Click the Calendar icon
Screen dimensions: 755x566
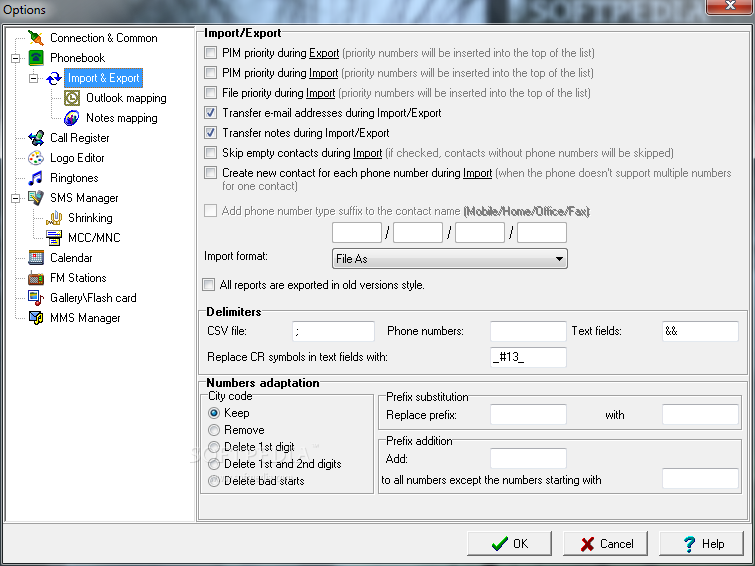click(x=36, y=258)
